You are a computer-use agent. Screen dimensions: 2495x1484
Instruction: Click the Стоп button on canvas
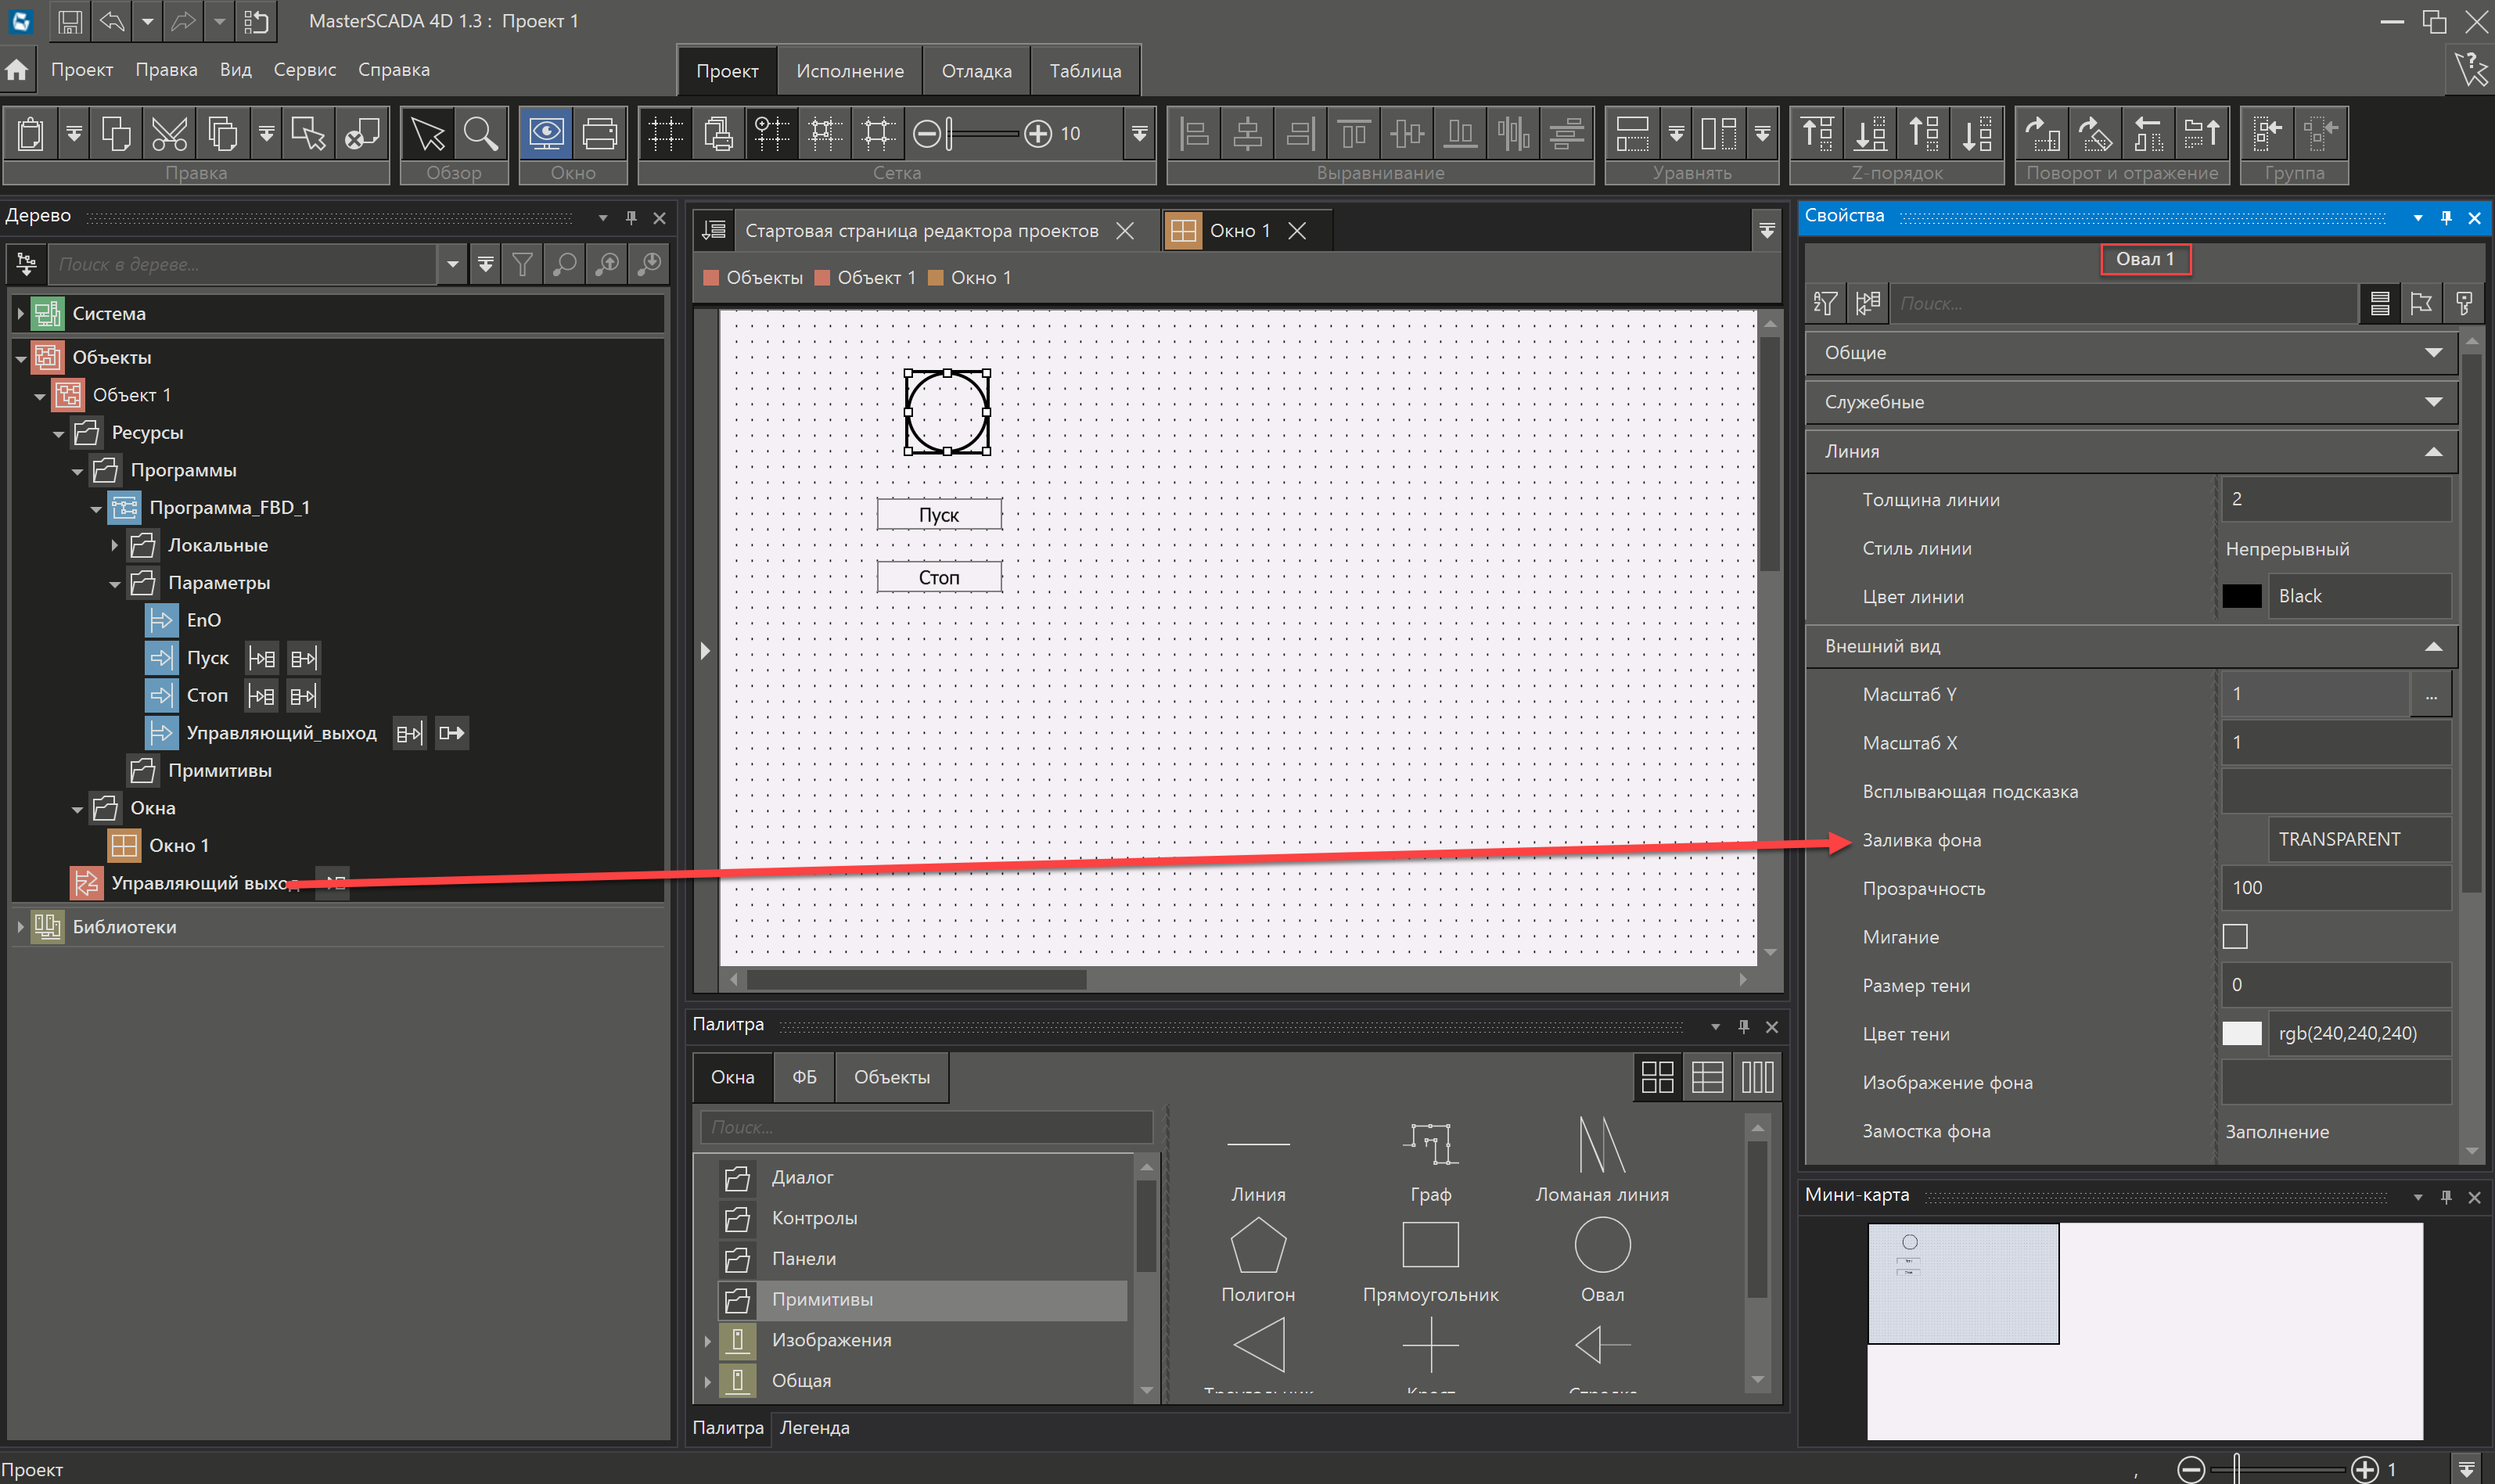939,577
